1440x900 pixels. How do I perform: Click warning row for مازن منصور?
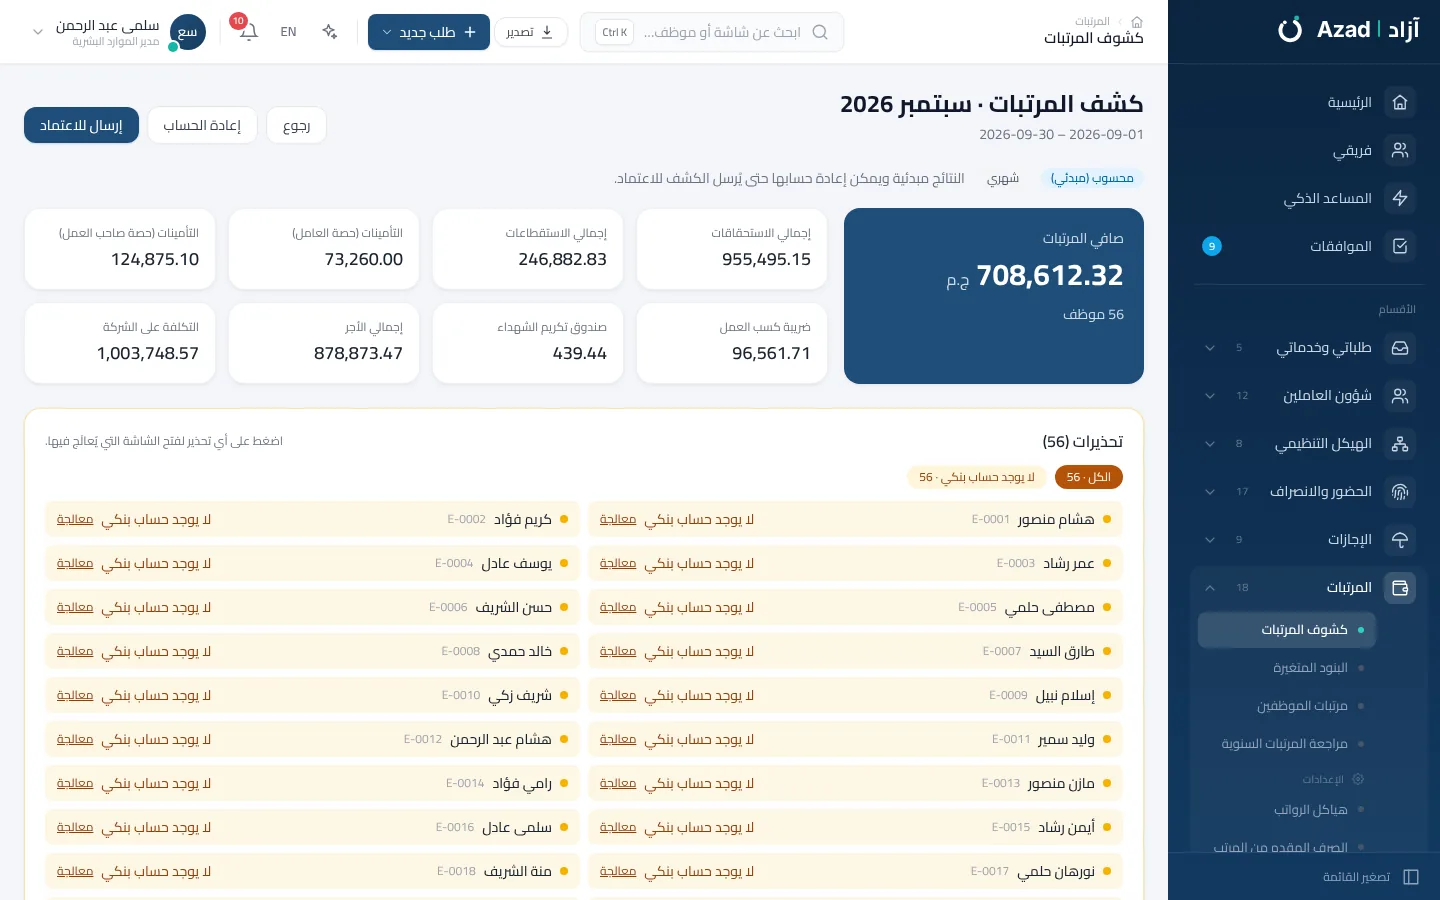coord(855,784)
